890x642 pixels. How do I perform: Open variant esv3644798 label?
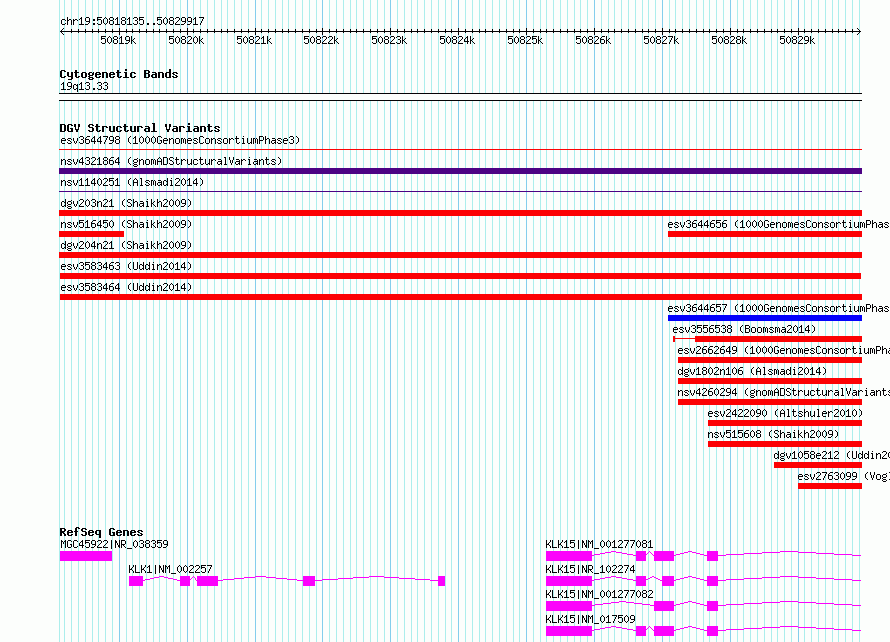[180, 140]
